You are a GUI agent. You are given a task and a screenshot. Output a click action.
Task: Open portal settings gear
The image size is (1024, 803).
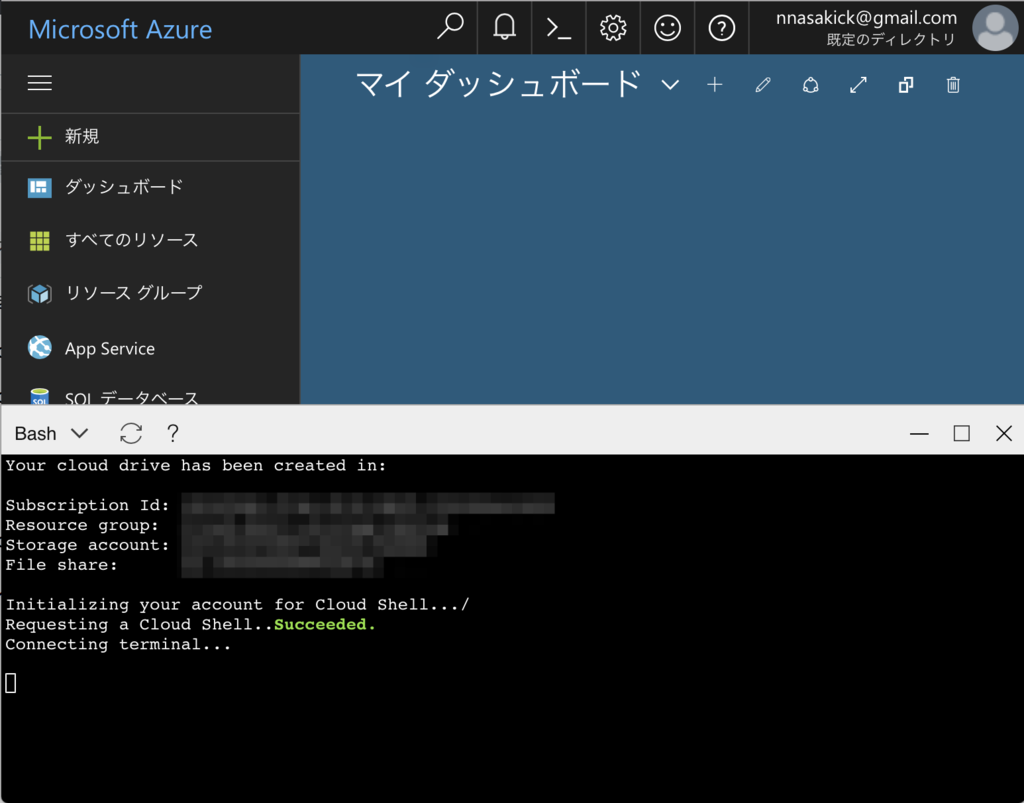click(613, 28)
